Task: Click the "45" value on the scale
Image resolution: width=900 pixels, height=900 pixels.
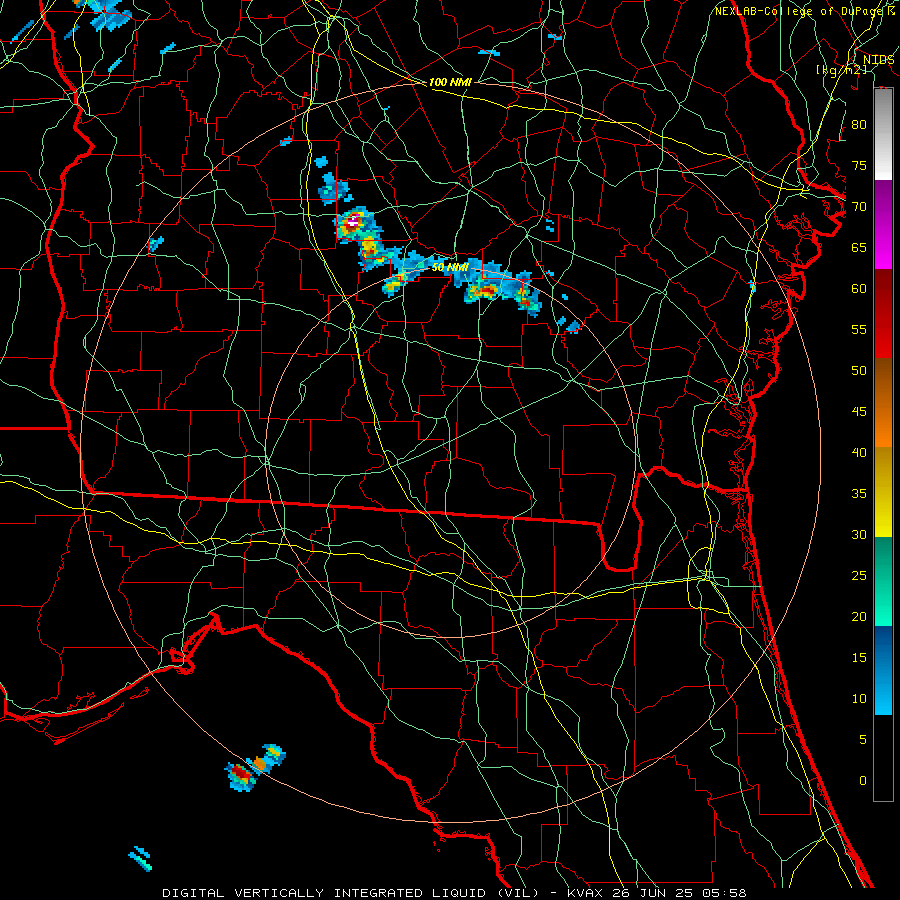Action: coord(859,412)
